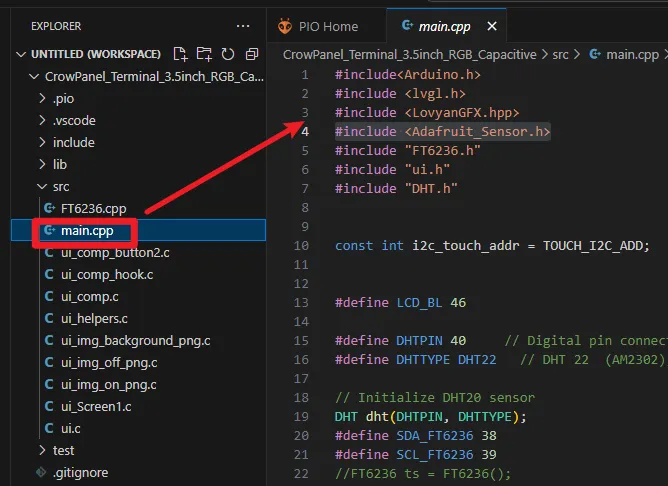Switch to the PIO Home tab
Image resolution: width=668 pixels, height=486 pixels.
click(328, 26)
